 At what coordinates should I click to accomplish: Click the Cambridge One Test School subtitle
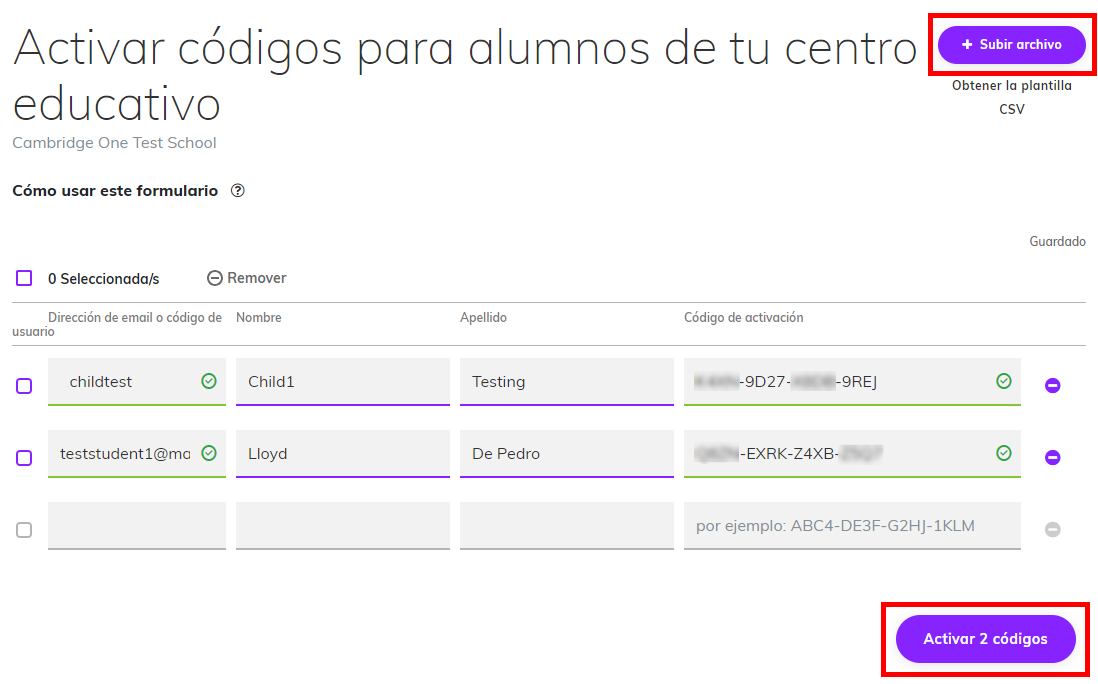point(115,143)
